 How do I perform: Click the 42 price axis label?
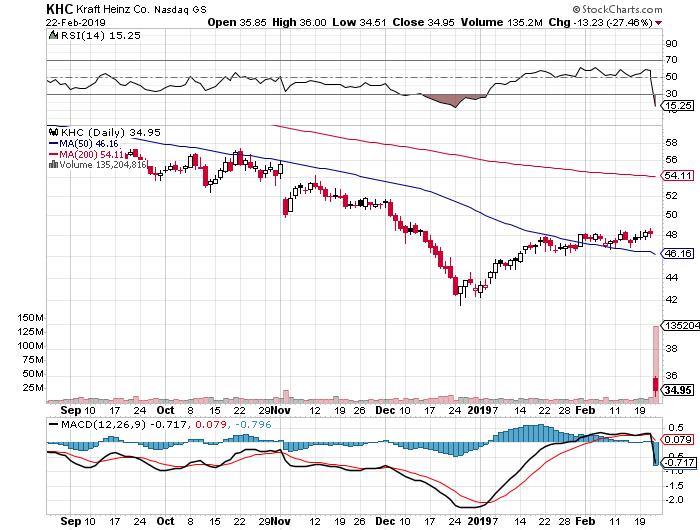click(671, 300)
